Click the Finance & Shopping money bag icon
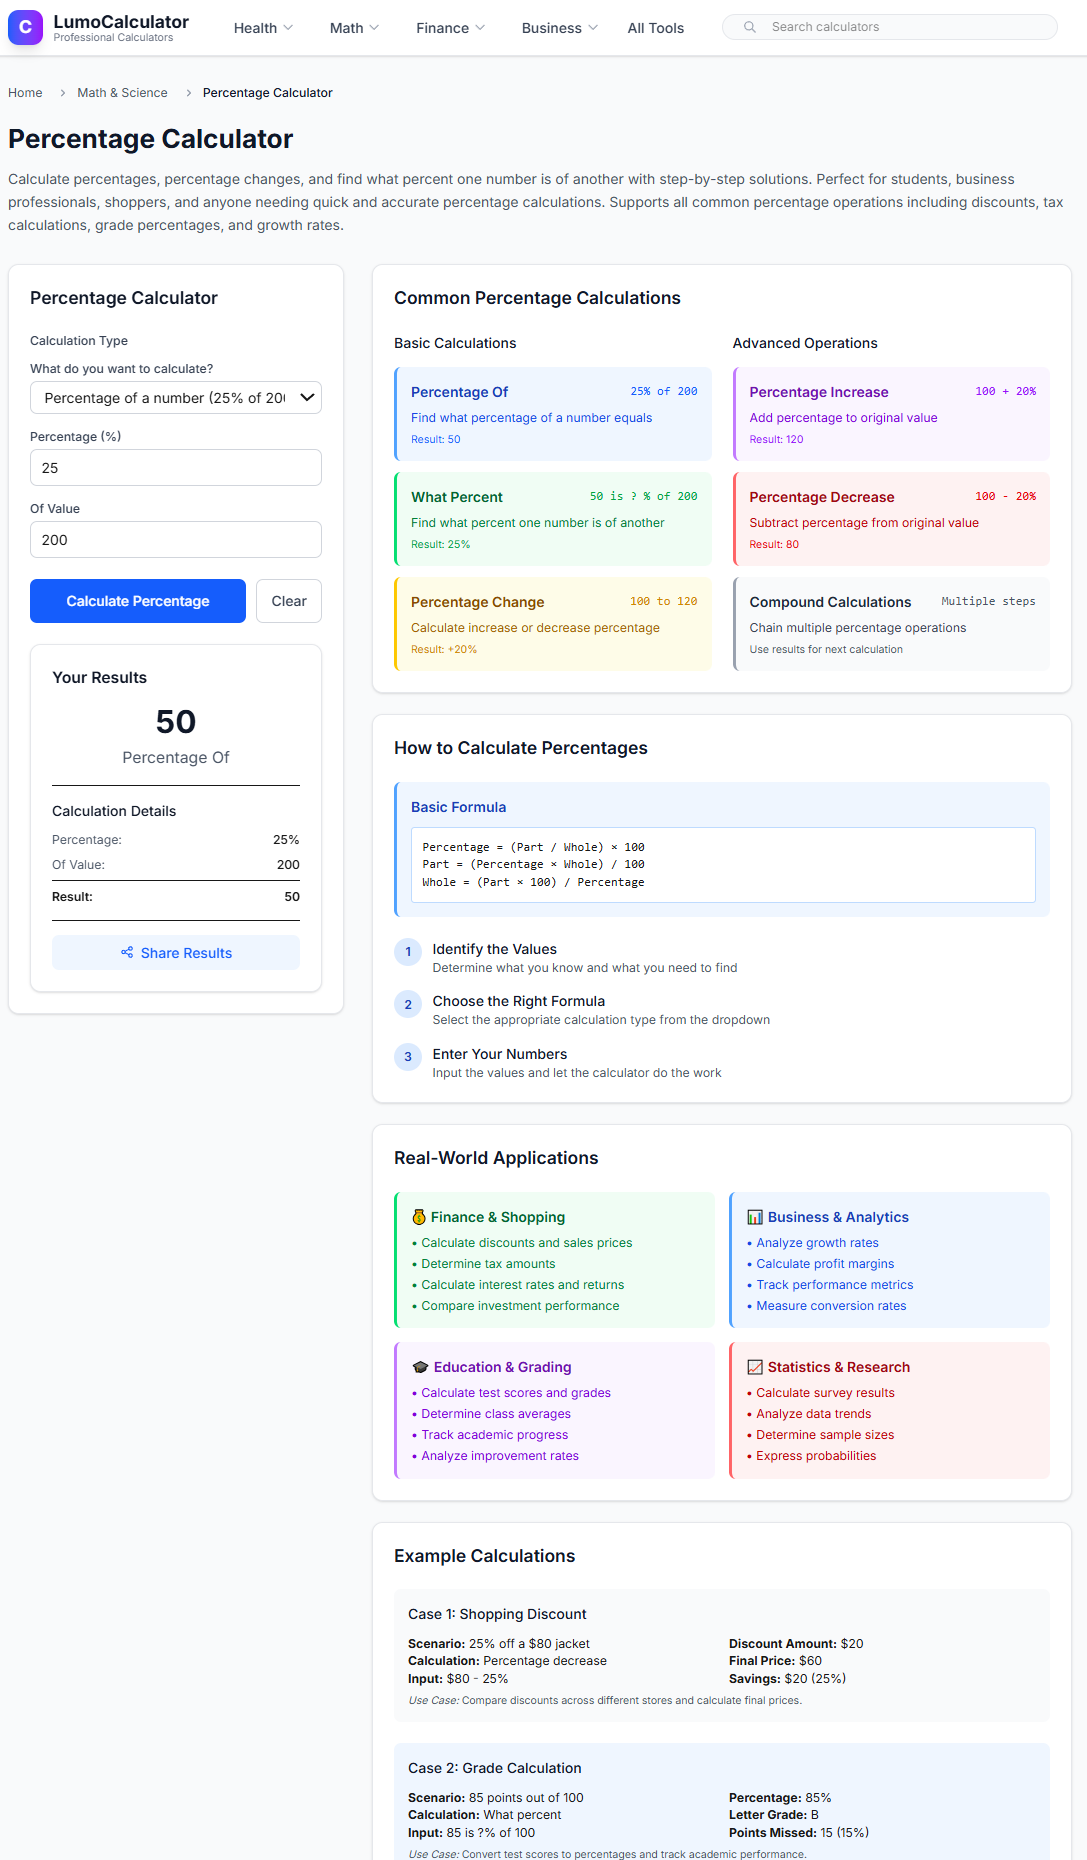The width and height of the screenshot is (1087, 1860). coord(419,1217)
